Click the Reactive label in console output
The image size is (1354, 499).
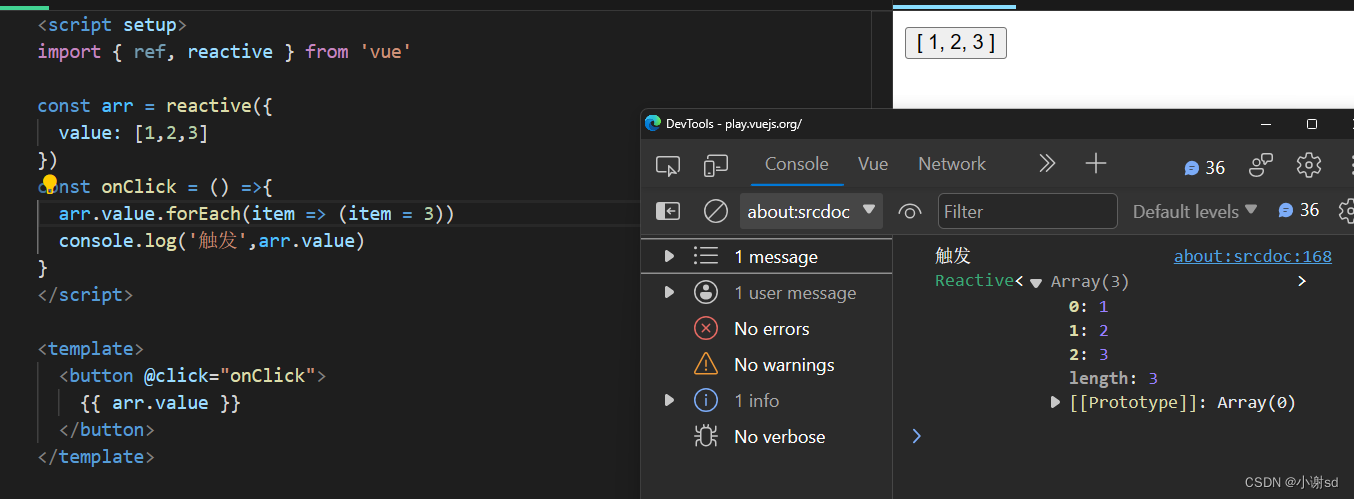[x=974, y=280]
